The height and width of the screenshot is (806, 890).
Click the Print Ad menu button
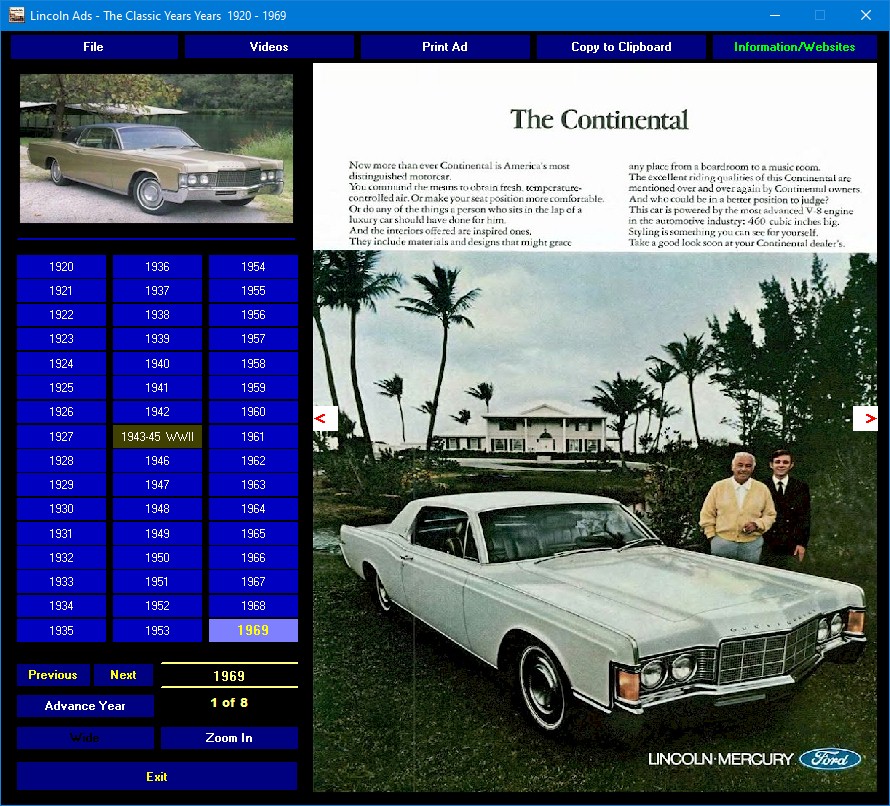point(445,47)
